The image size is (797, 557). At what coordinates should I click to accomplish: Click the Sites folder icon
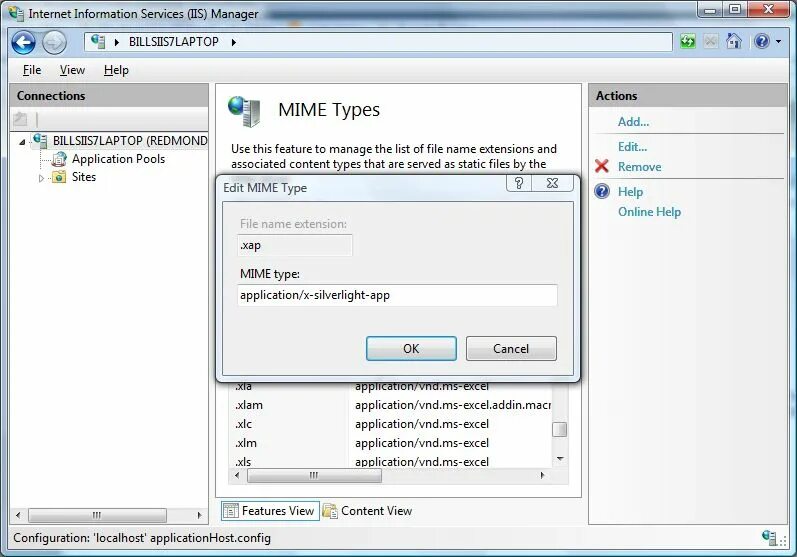click(59, 177)
